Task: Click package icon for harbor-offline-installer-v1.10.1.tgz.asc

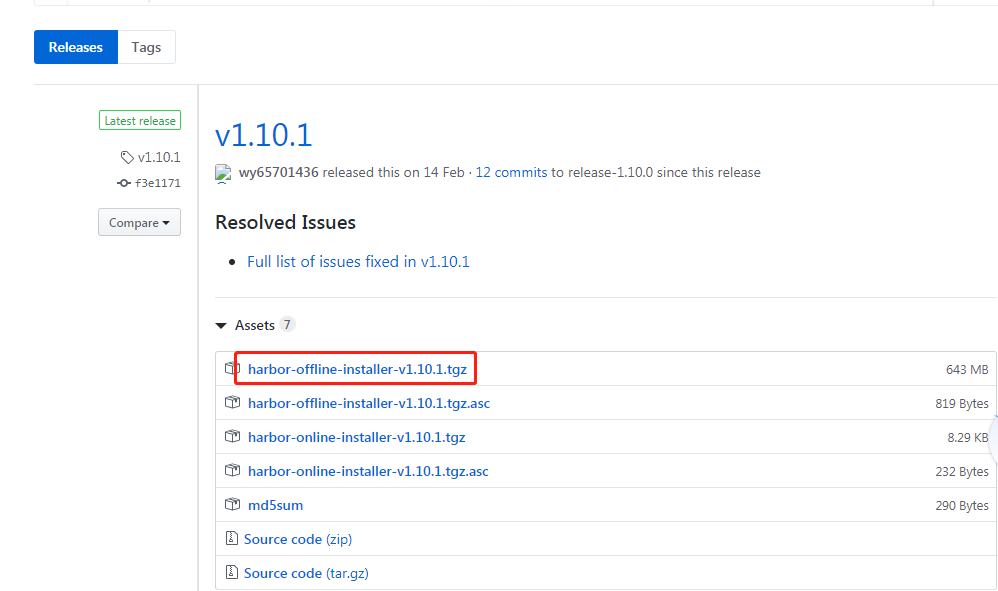Action: point(232,403)
